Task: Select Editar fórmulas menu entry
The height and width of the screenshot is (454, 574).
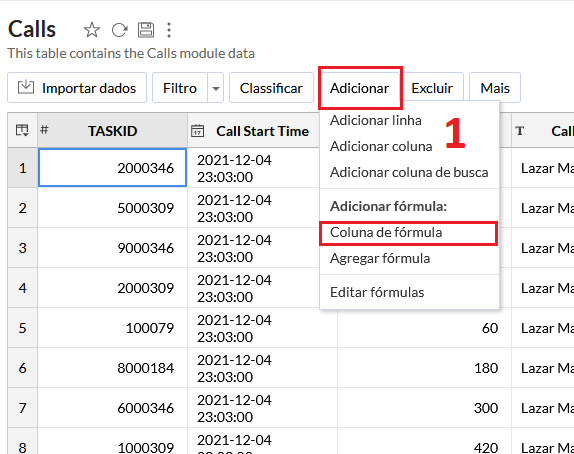Action: pos(409,292)
